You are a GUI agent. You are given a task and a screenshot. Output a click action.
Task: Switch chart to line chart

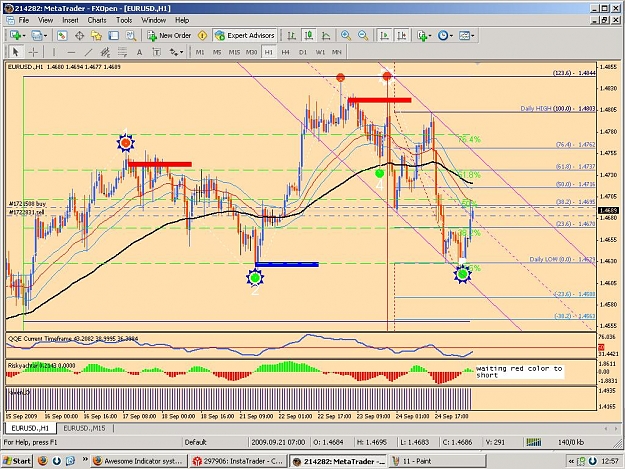pyautogui.click(x=326, y=35)
